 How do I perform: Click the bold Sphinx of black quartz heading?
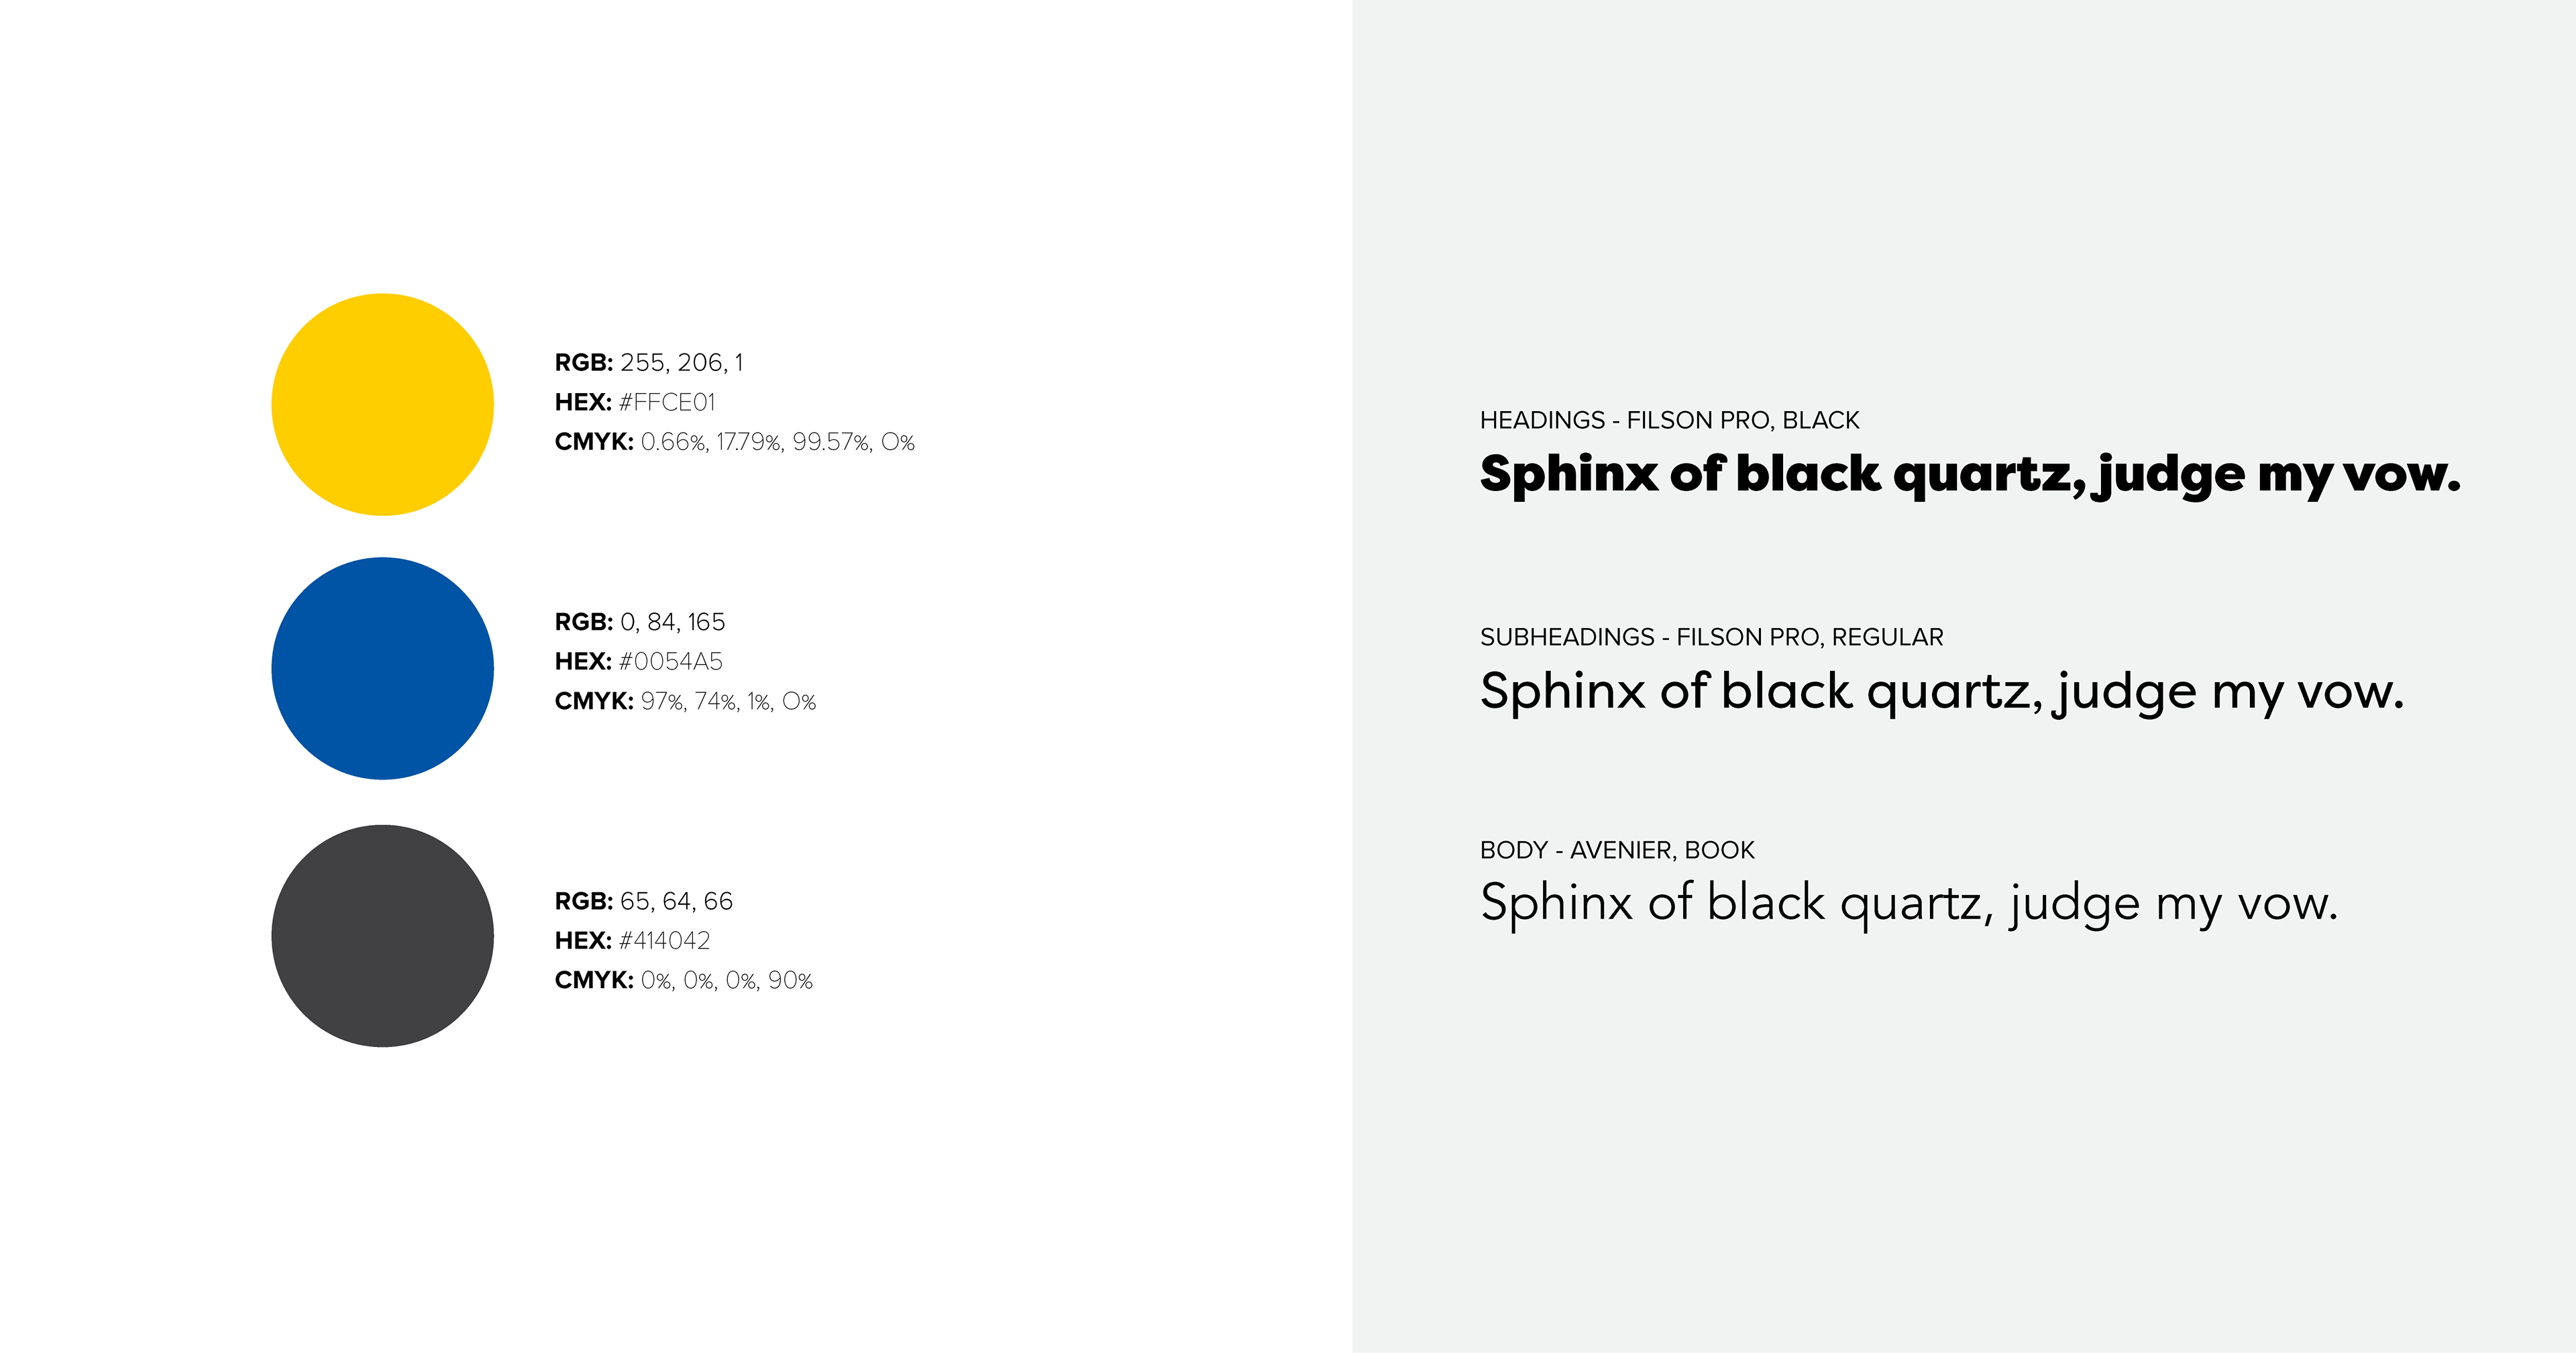point(1970,475)
